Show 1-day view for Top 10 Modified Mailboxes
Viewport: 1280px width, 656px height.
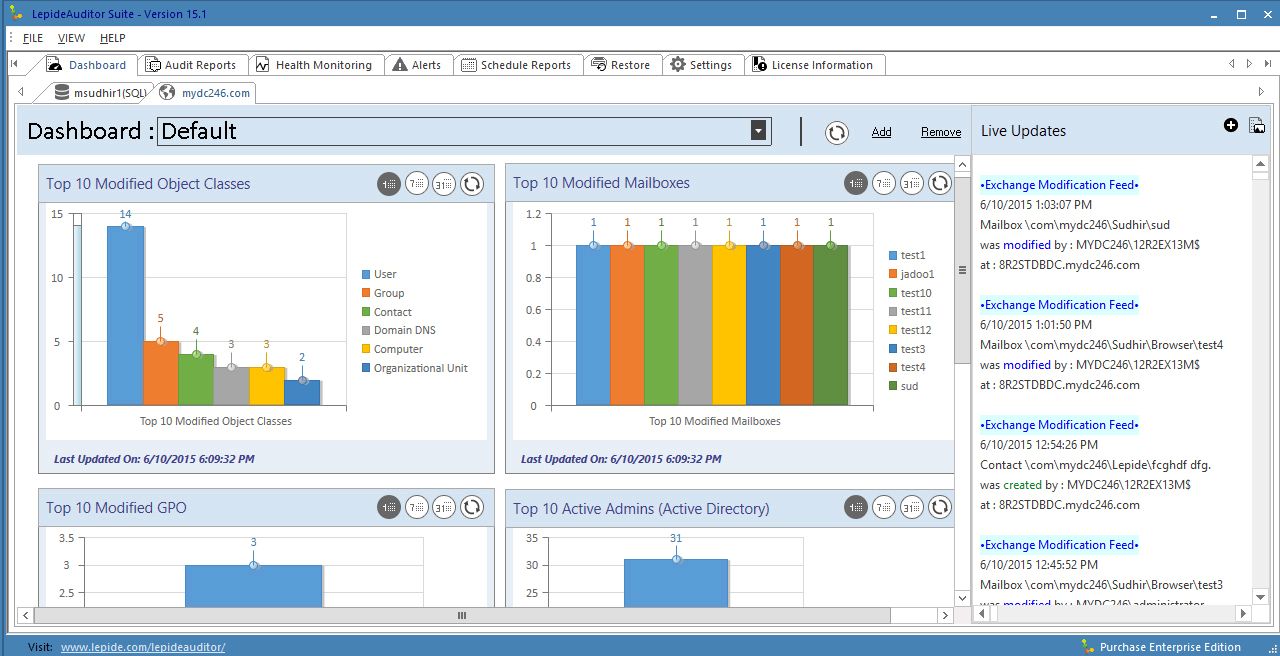(856, 183)
